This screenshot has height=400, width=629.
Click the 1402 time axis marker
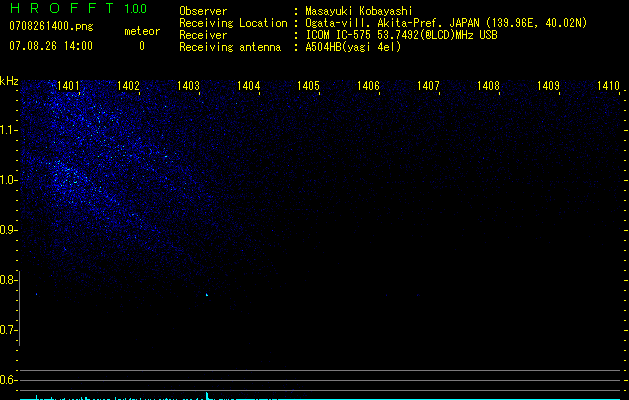(x=128, y=86)
